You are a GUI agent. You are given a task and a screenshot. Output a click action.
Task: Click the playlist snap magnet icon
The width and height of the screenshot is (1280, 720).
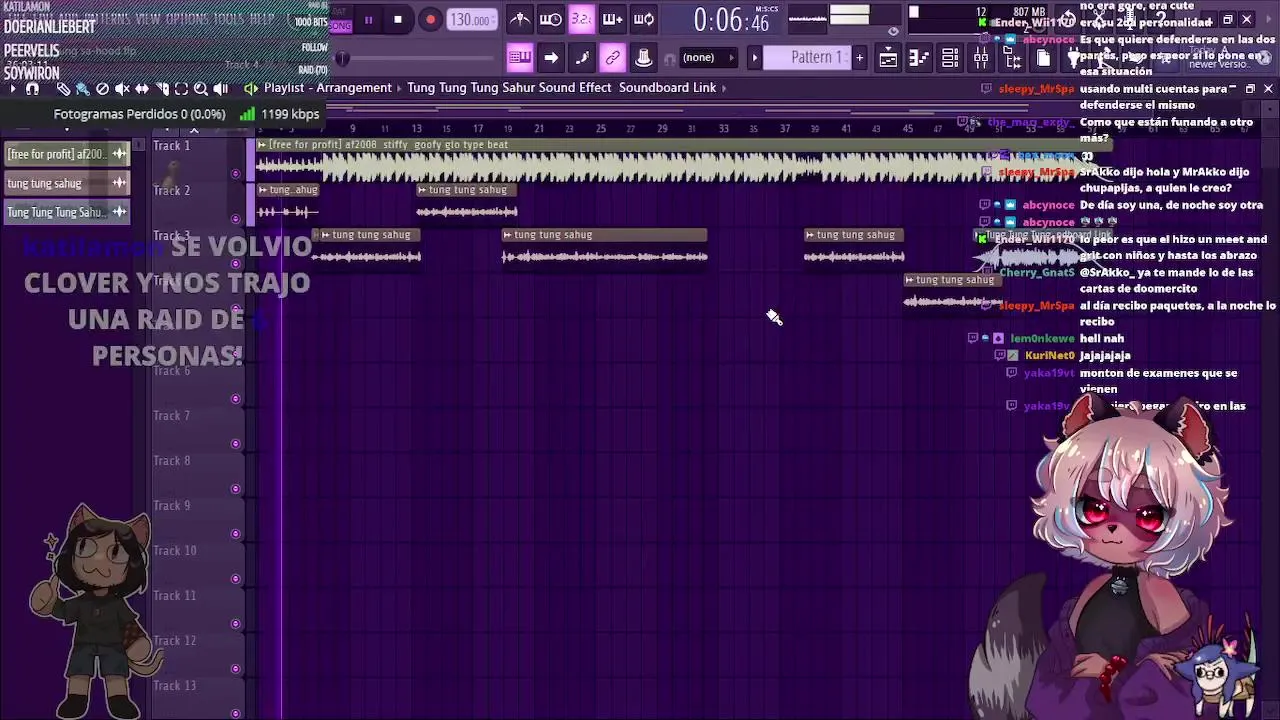[32, 89]
